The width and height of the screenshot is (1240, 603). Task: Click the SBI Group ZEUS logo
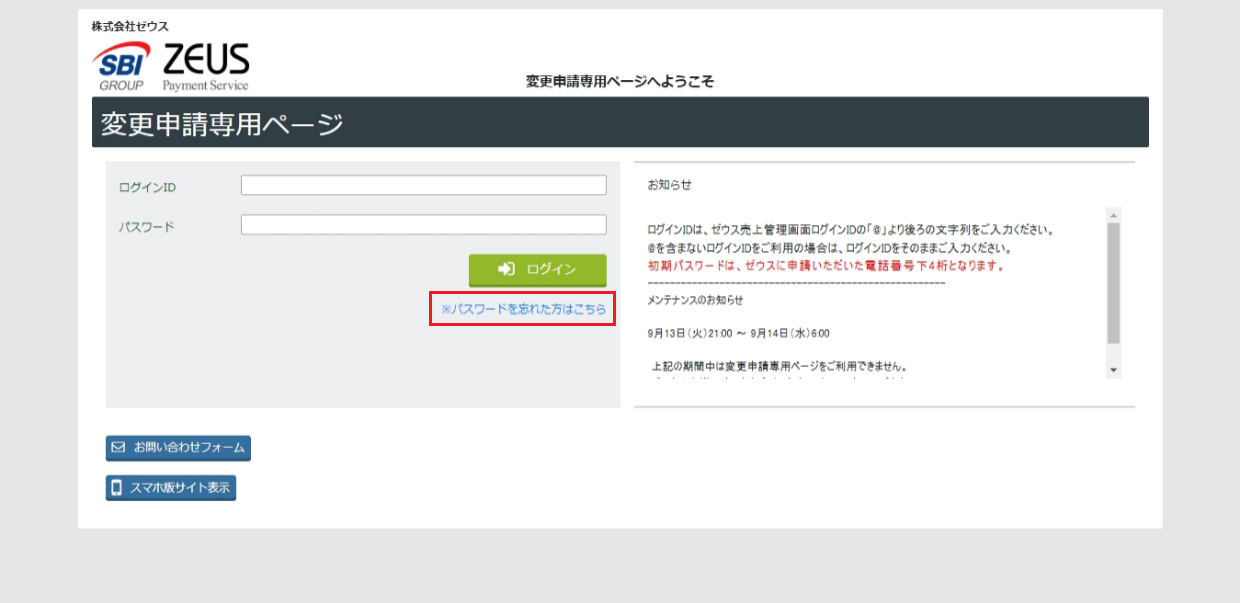(x=171, y=66)
